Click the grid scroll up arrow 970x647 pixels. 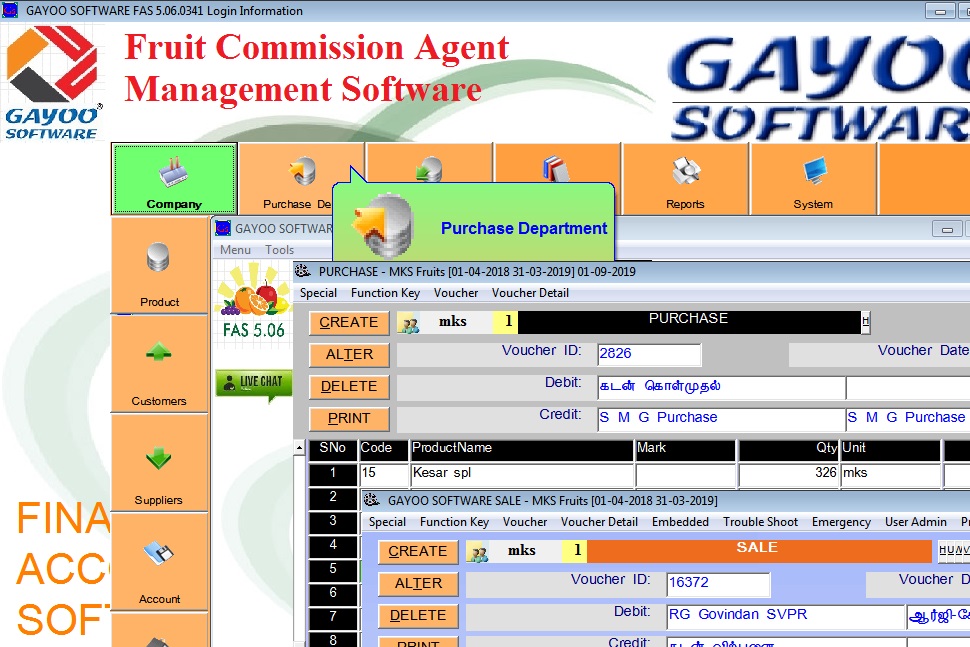click(299, 448)
